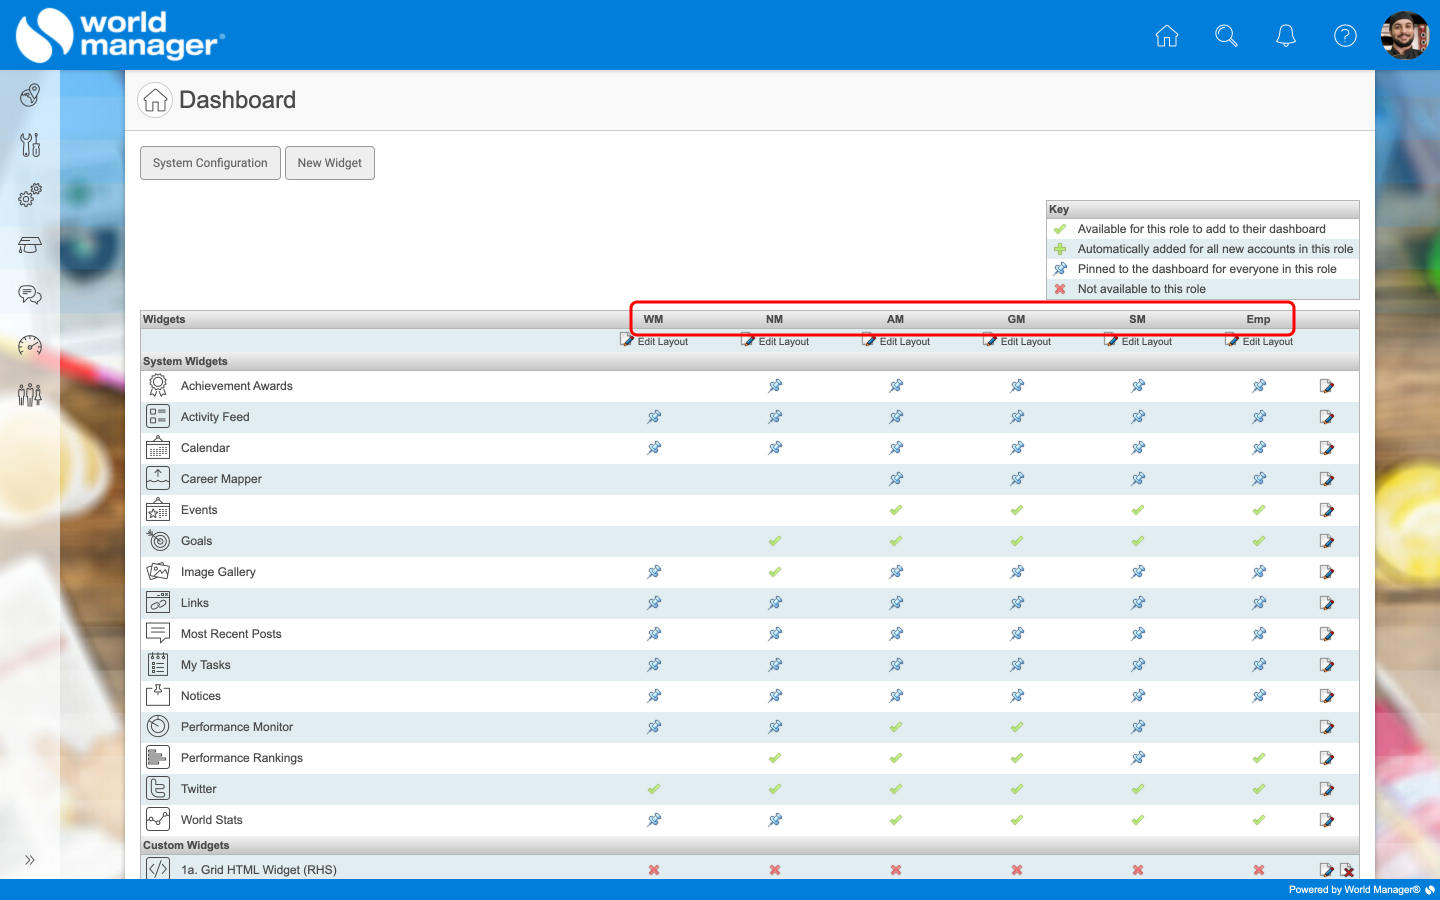
Task: Open the people group sidebar icon
Action: [30, 395]
